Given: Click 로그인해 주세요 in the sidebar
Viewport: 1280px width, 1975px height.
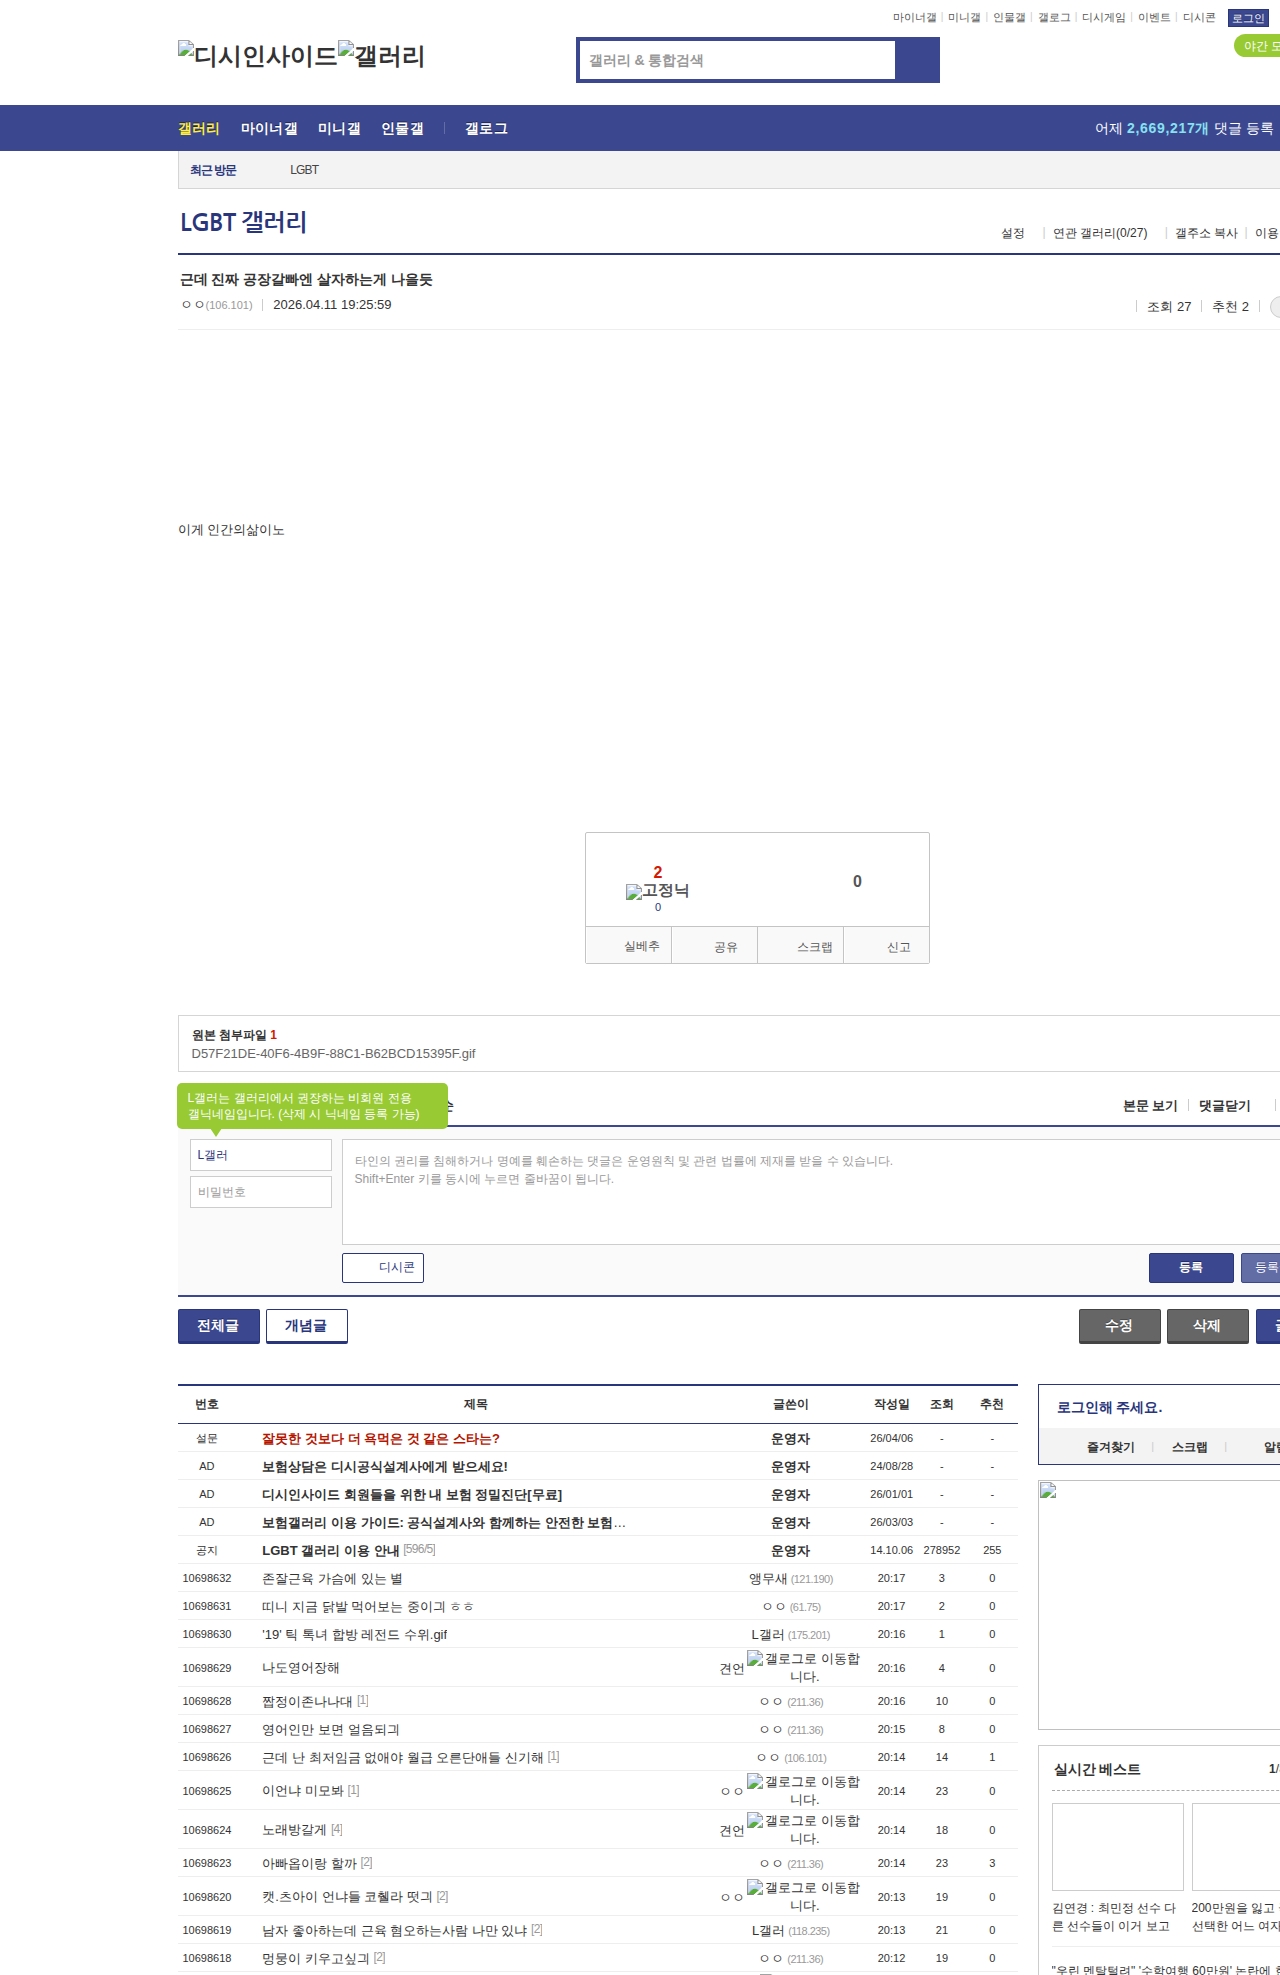Looking at the screenshot, I should tap(1110, 1408).
